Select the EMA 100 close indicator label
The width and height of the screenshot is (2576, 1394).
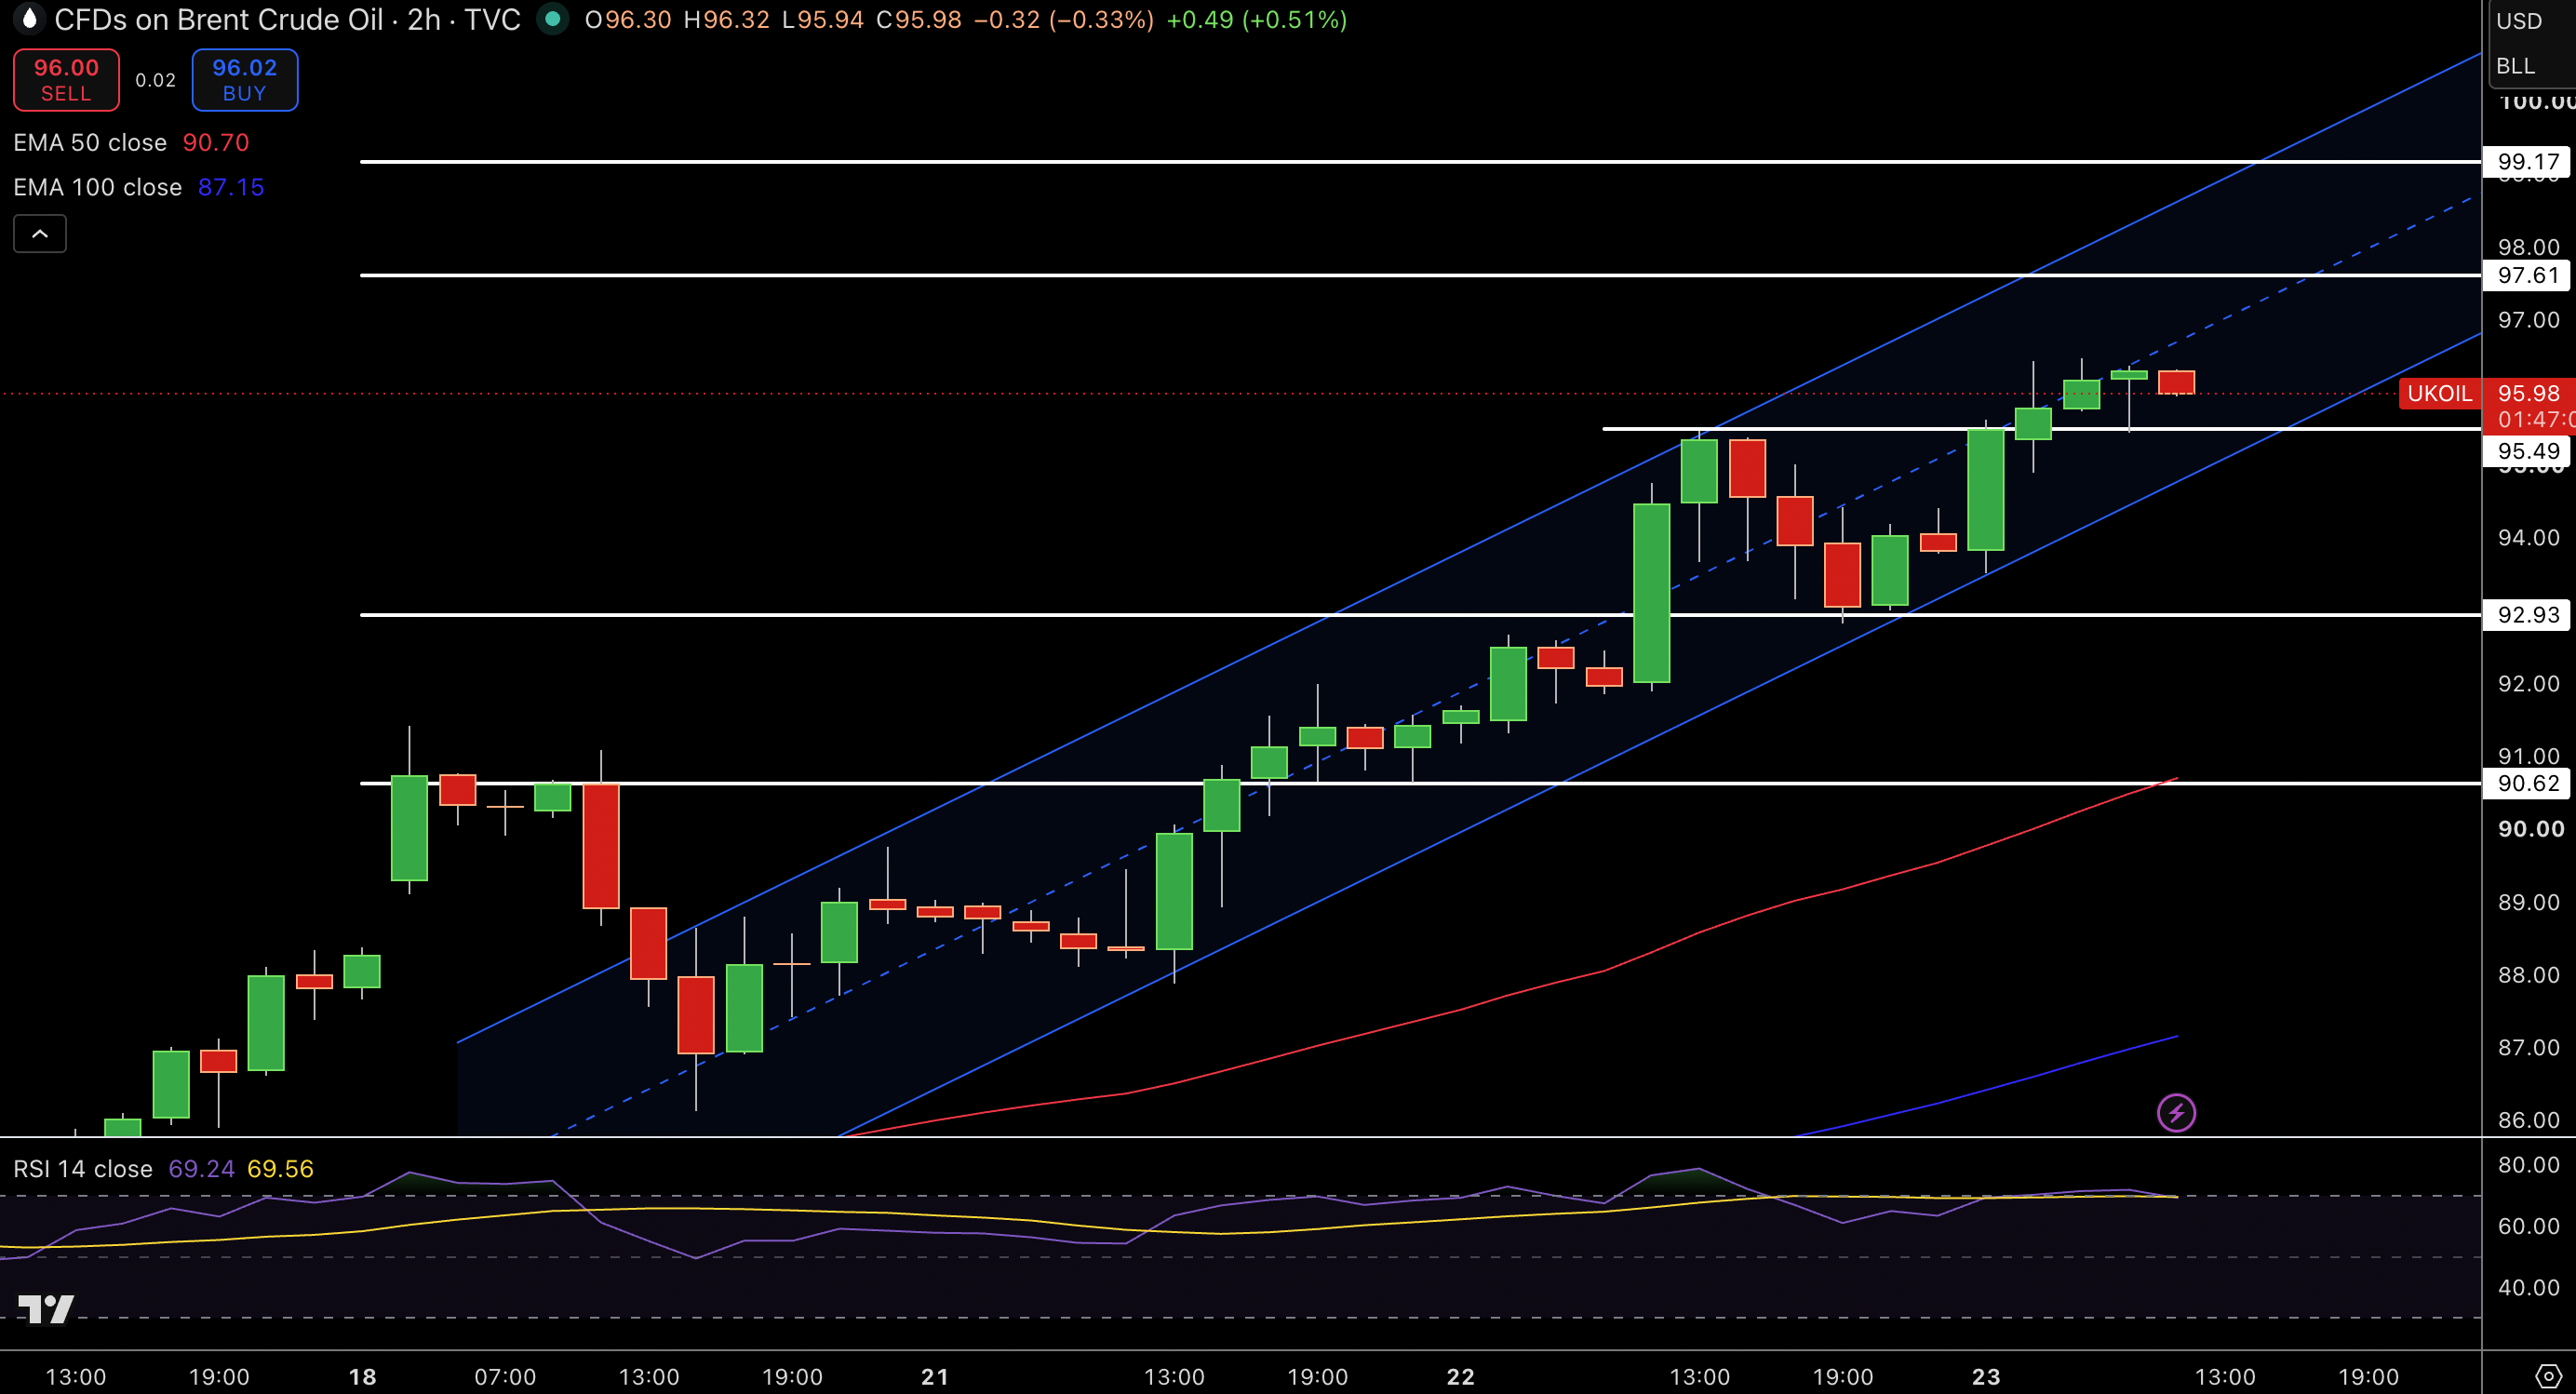tap(98, 187)
